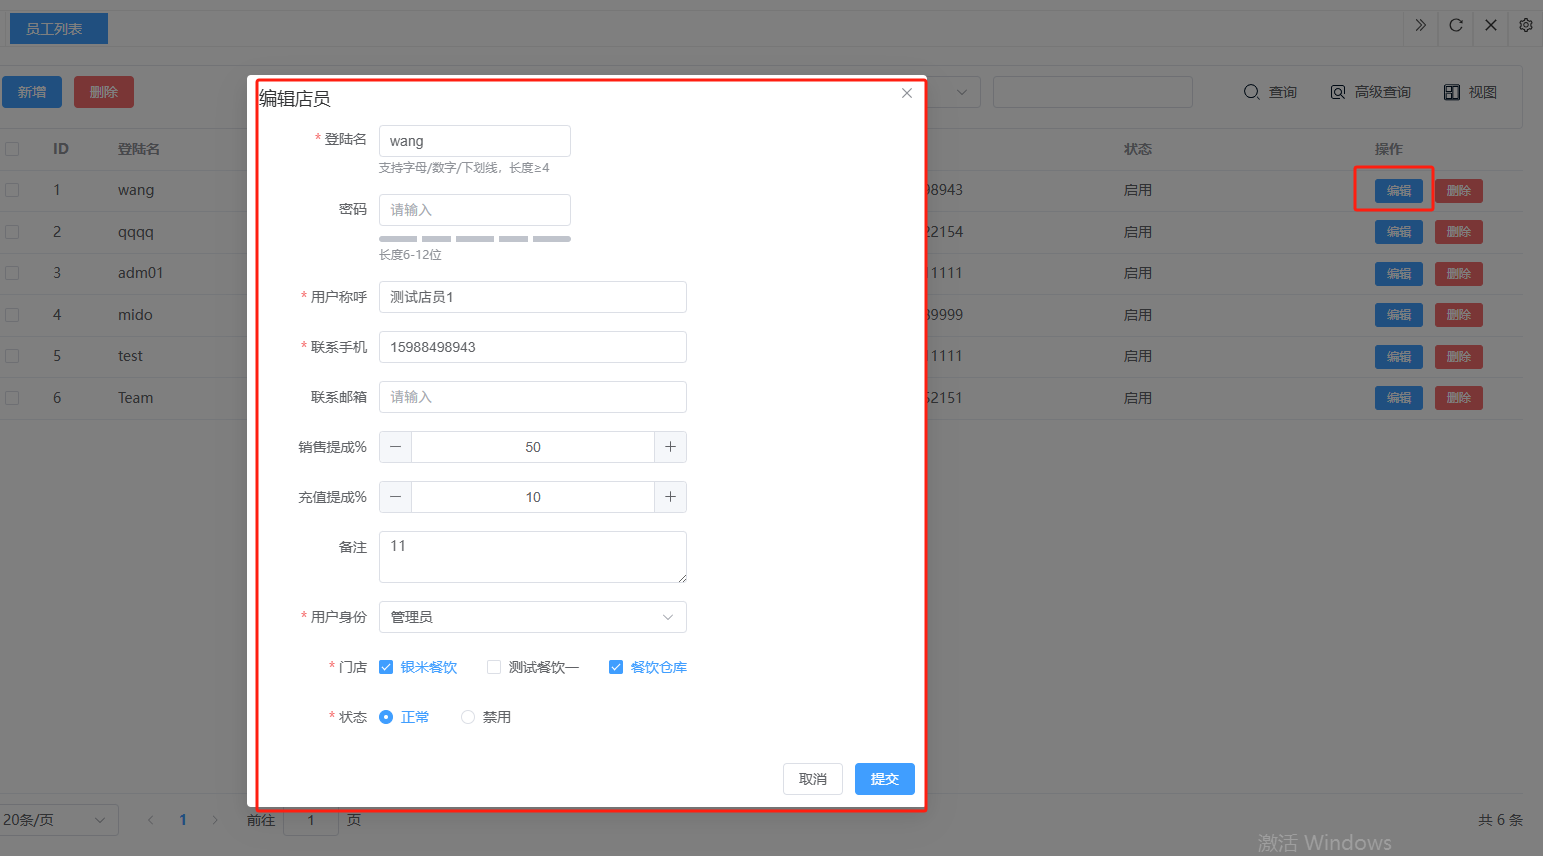Click the plus icon for 销售提成%
Screen dimensions: 1543x856
point(670,447)
